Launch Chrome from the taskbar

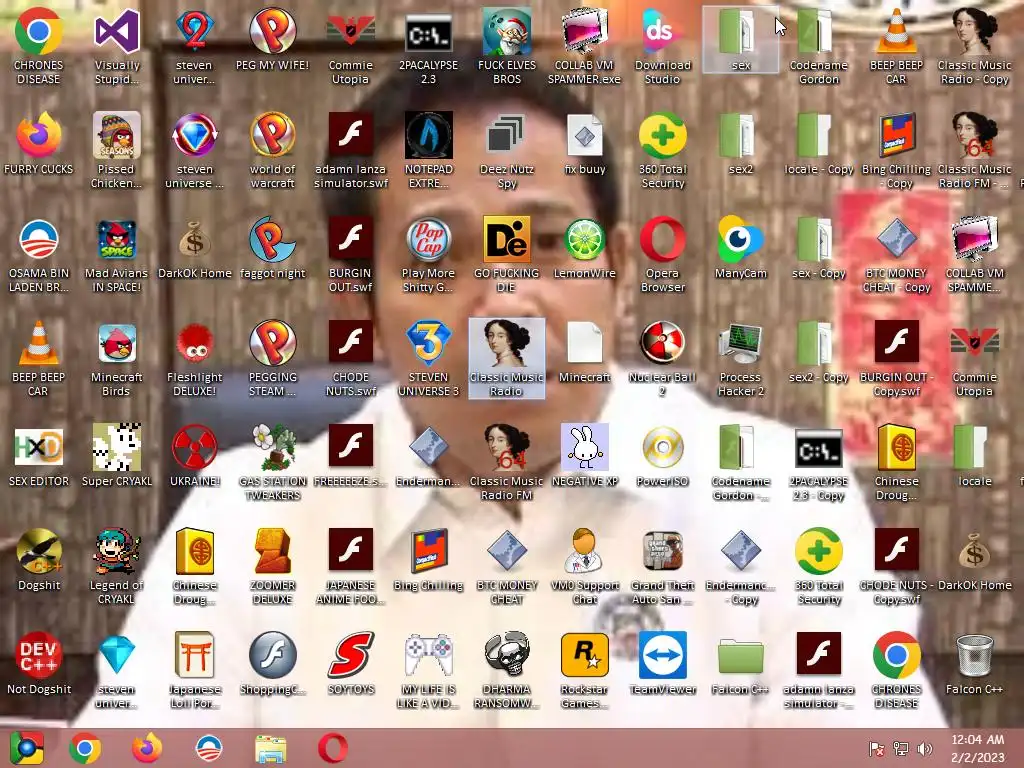point(85,748)
